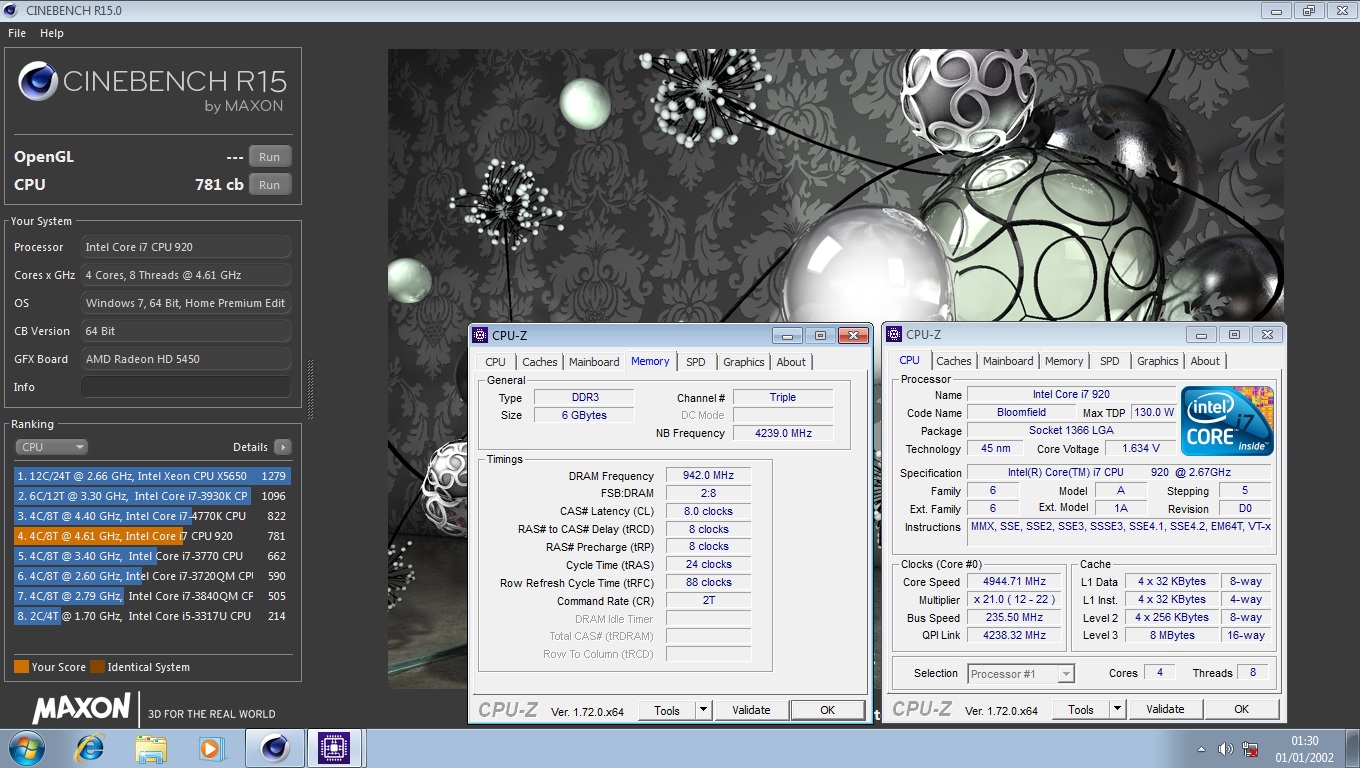Open Windows Explorer folder icon
This screenshot has height=768, width=1360.
pyautogui.click(x=151, y=748)
